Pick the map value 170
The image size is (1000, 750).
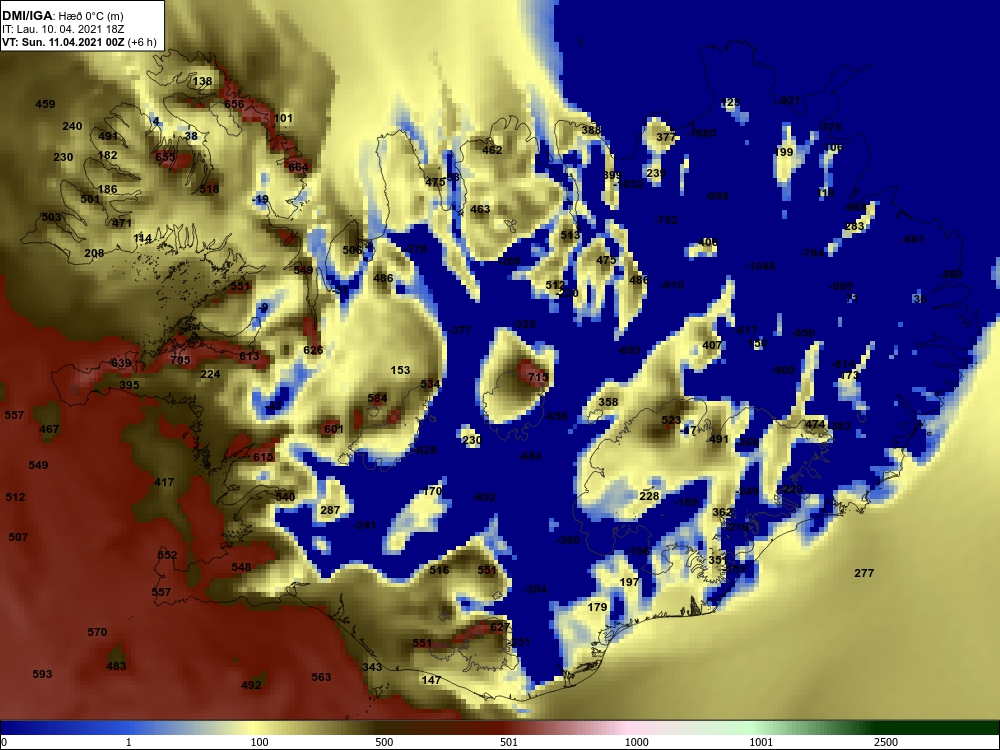pyautogui.click(x=432, y=491)
